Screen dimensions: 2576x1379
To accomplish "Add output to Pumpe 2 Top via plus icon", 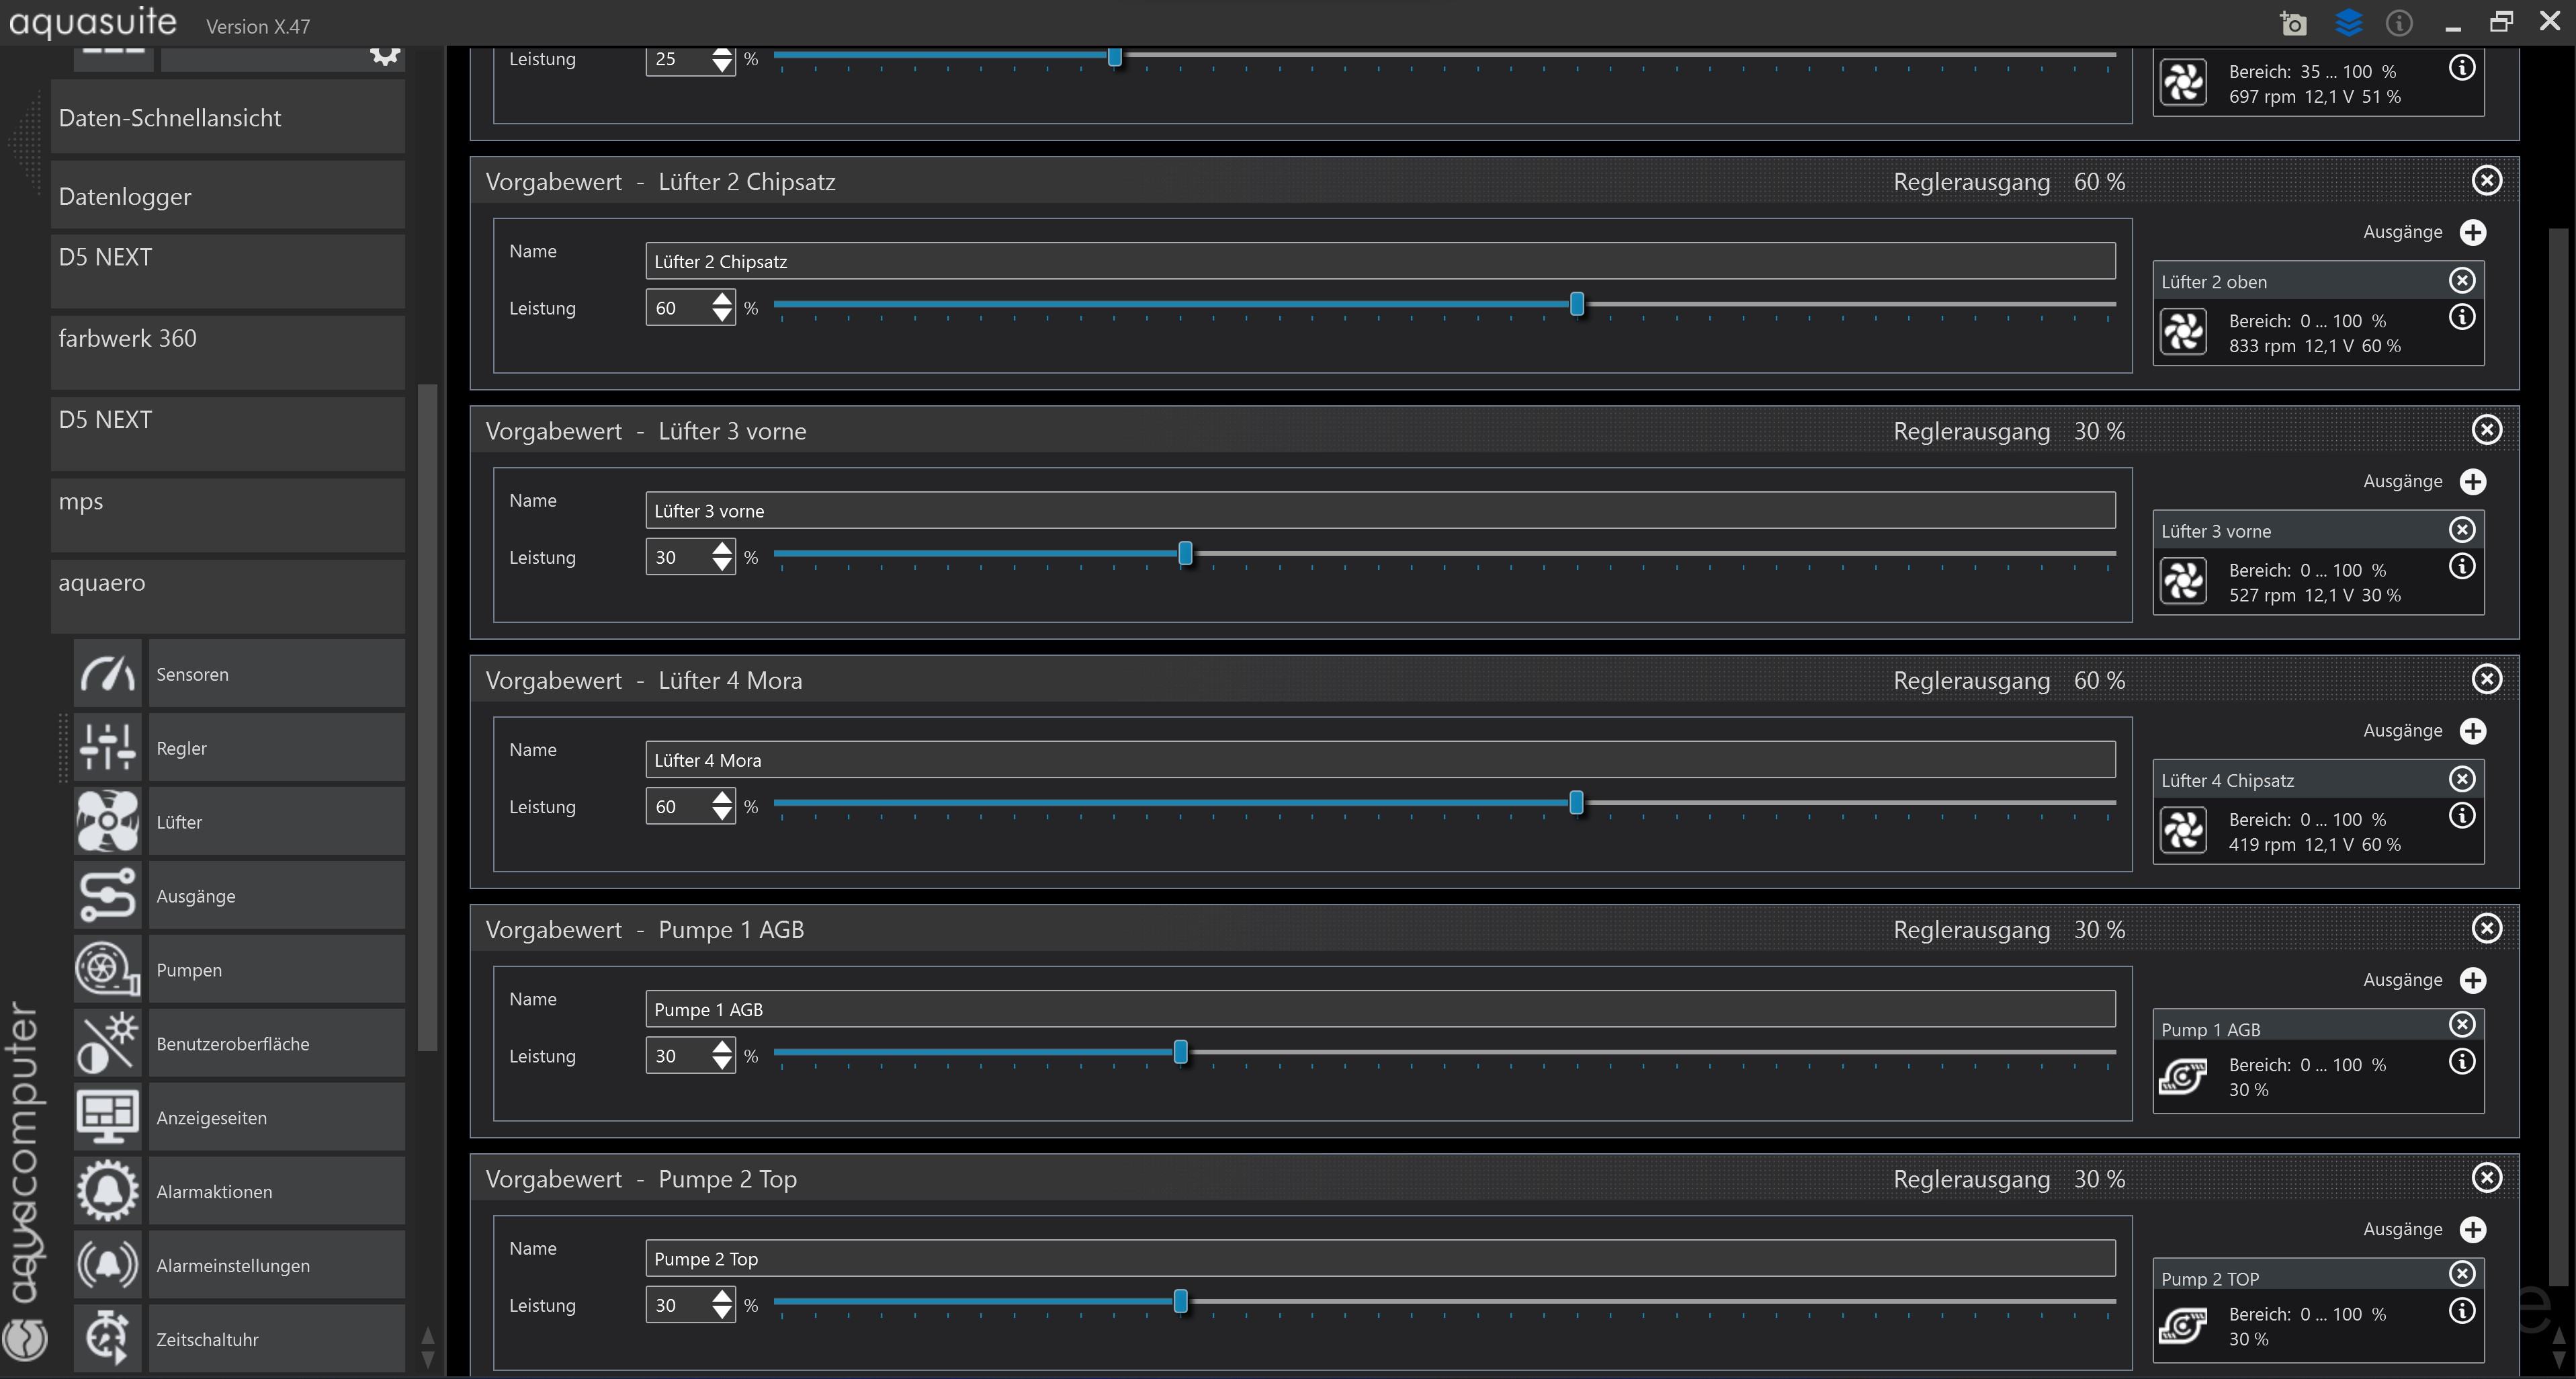I will [x=2473, y=1230].
